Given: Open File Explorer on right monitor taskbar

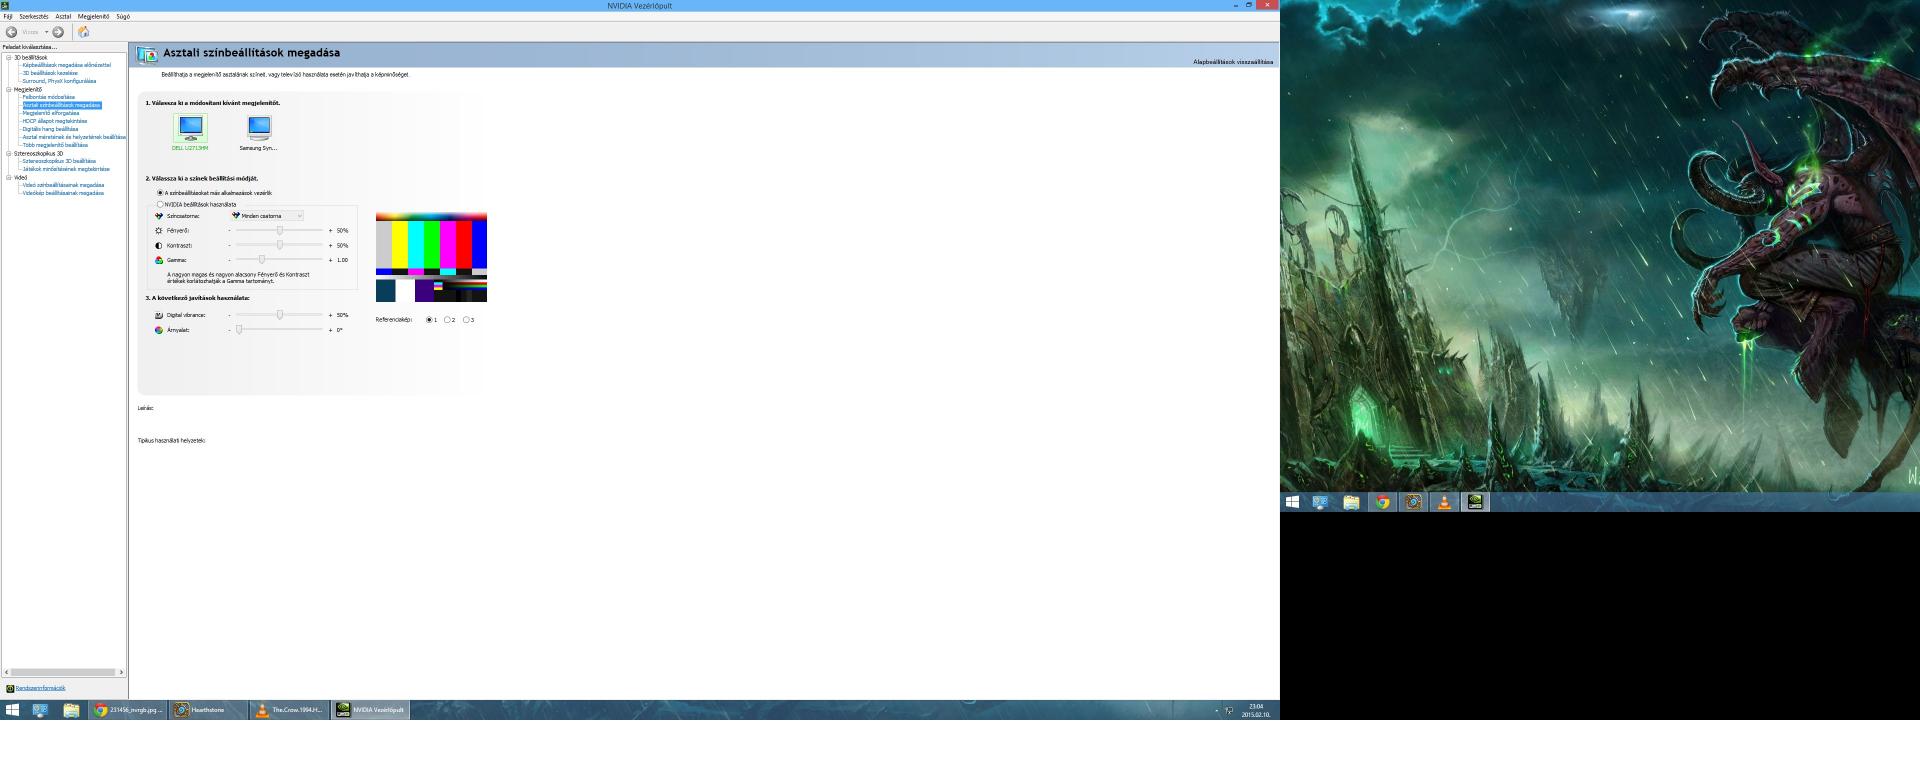Looking at the screenshot, I should click(1351, 502).
